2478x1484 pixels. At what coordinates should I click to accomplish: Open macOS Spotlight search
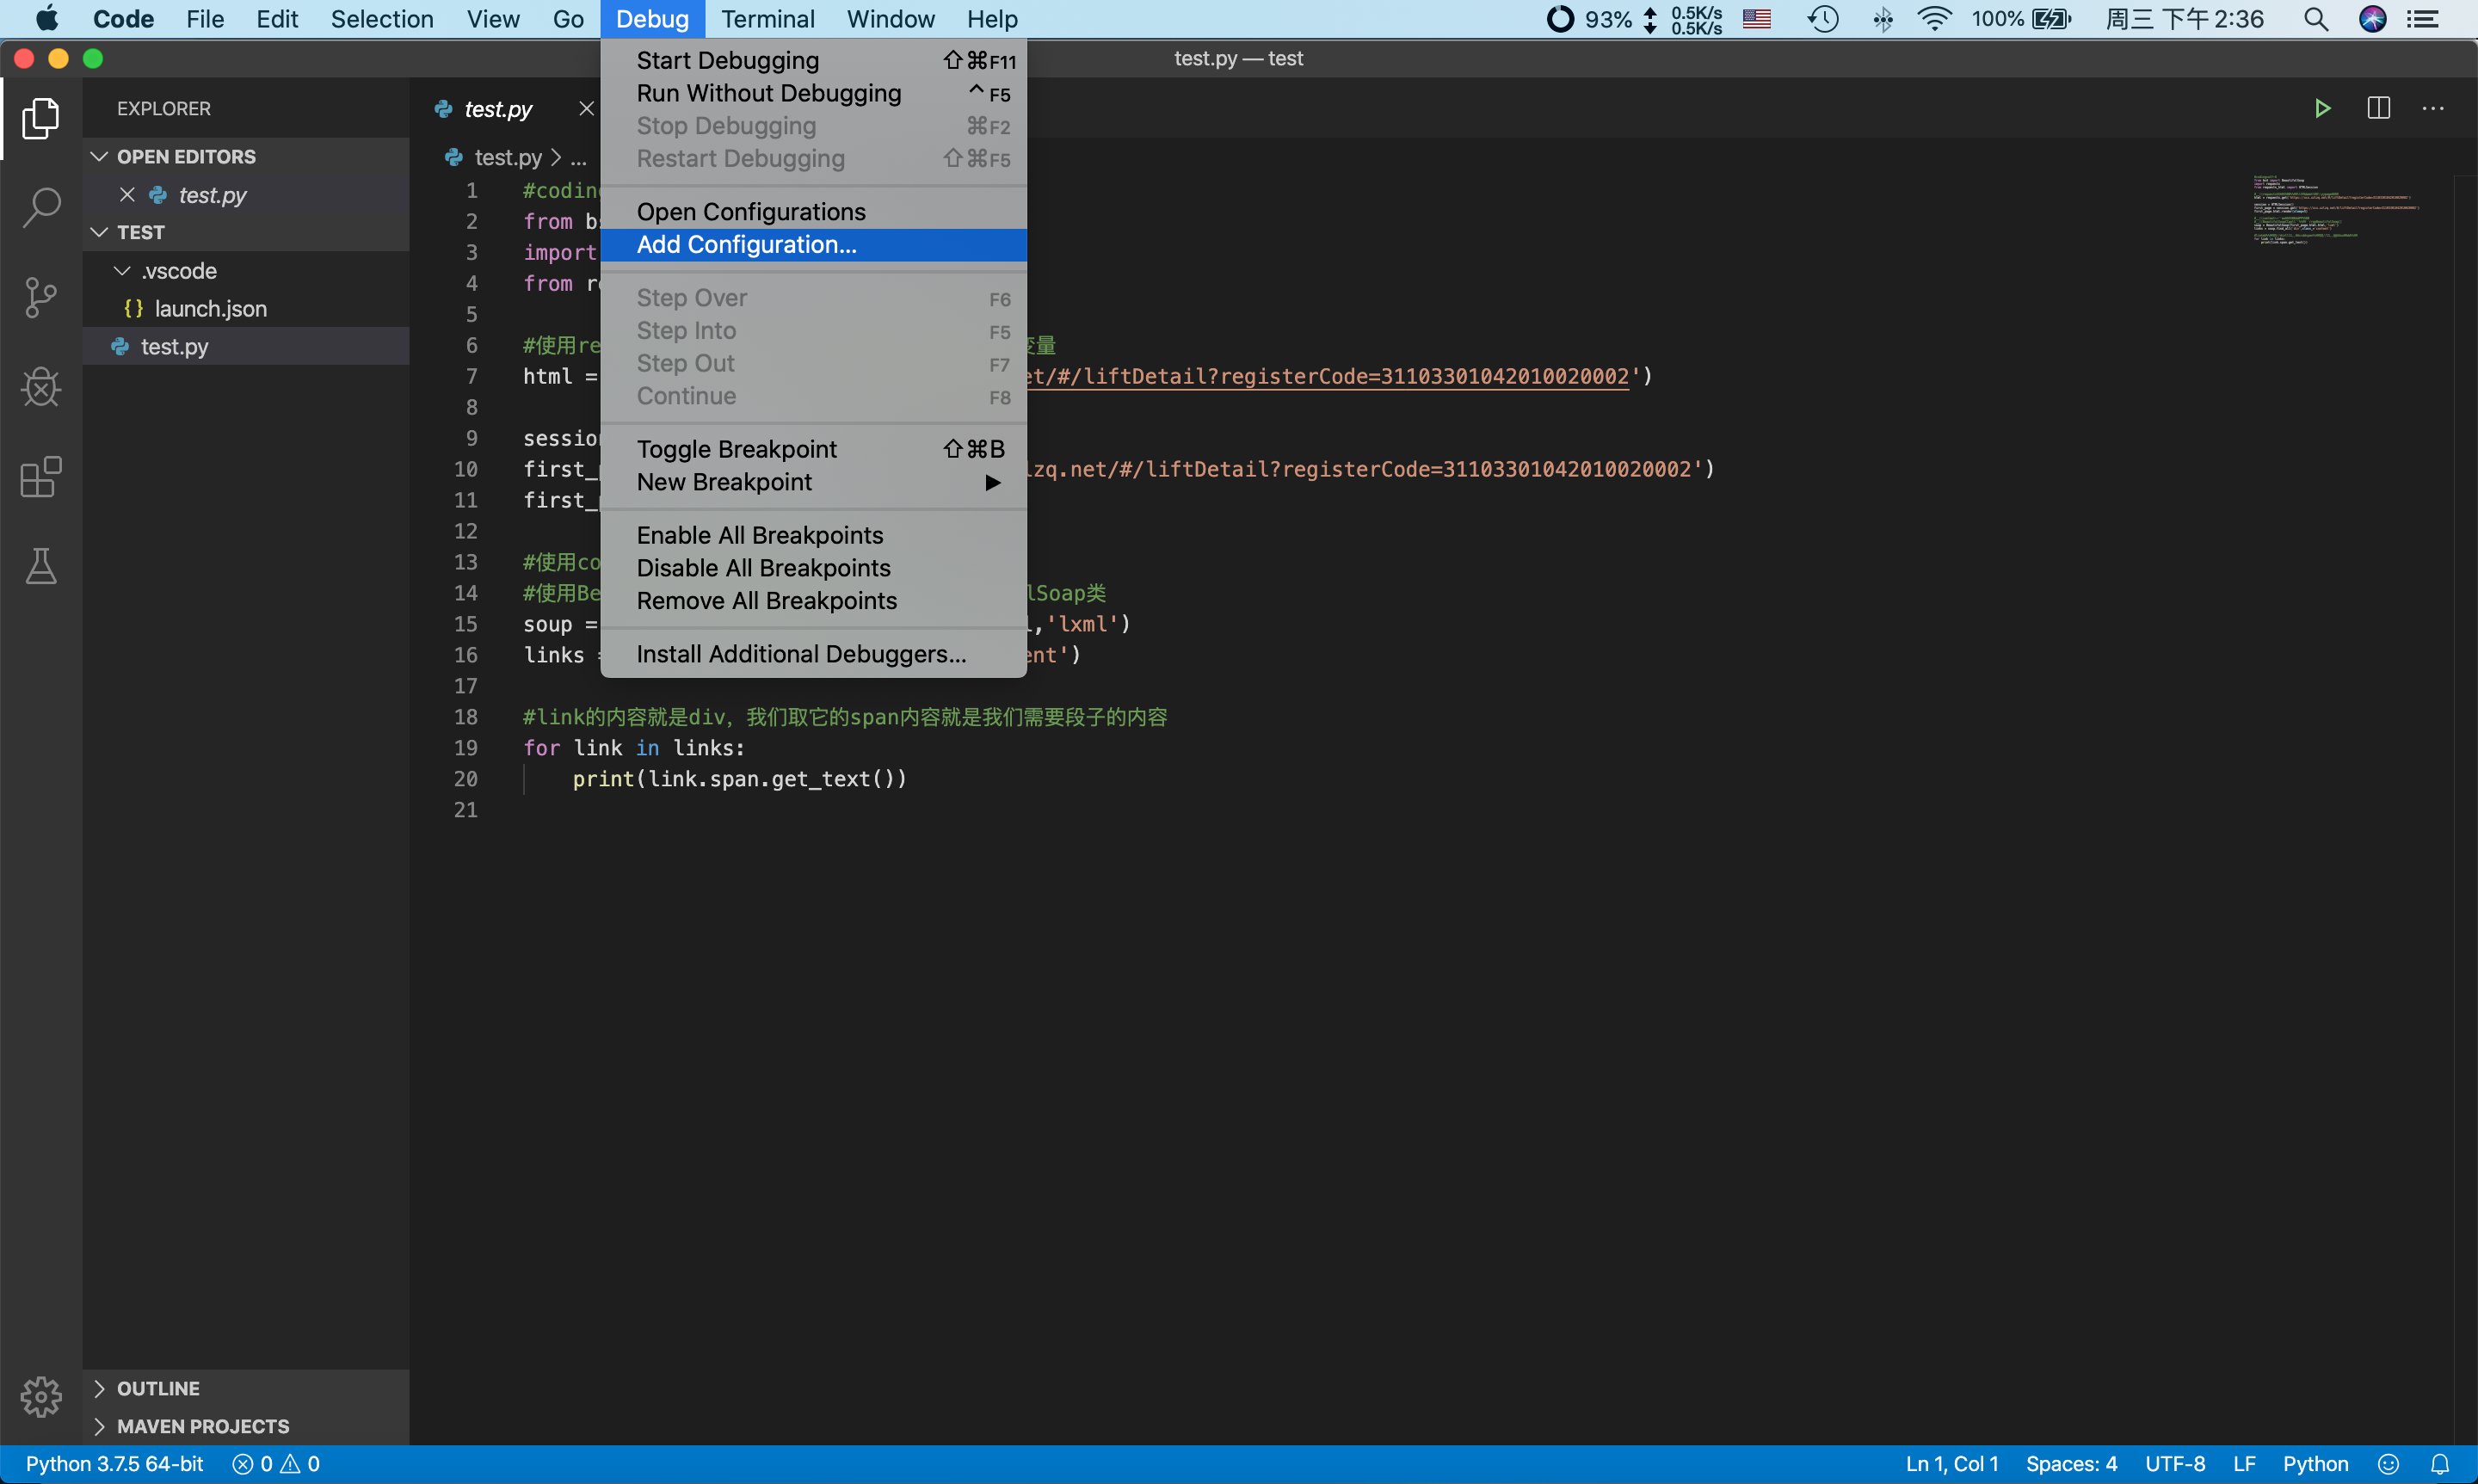point(2316,19)
